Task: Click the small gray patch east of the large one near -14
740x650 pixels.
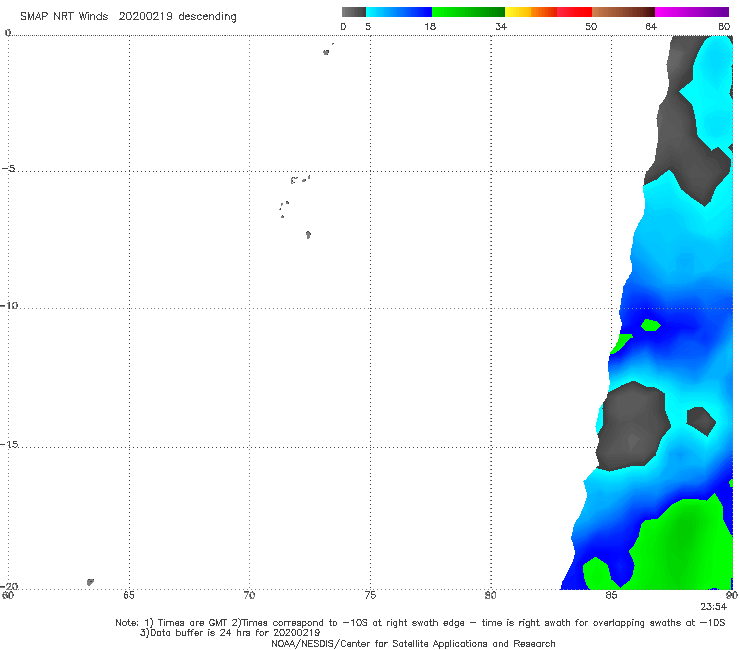Action: pos(701,421)
